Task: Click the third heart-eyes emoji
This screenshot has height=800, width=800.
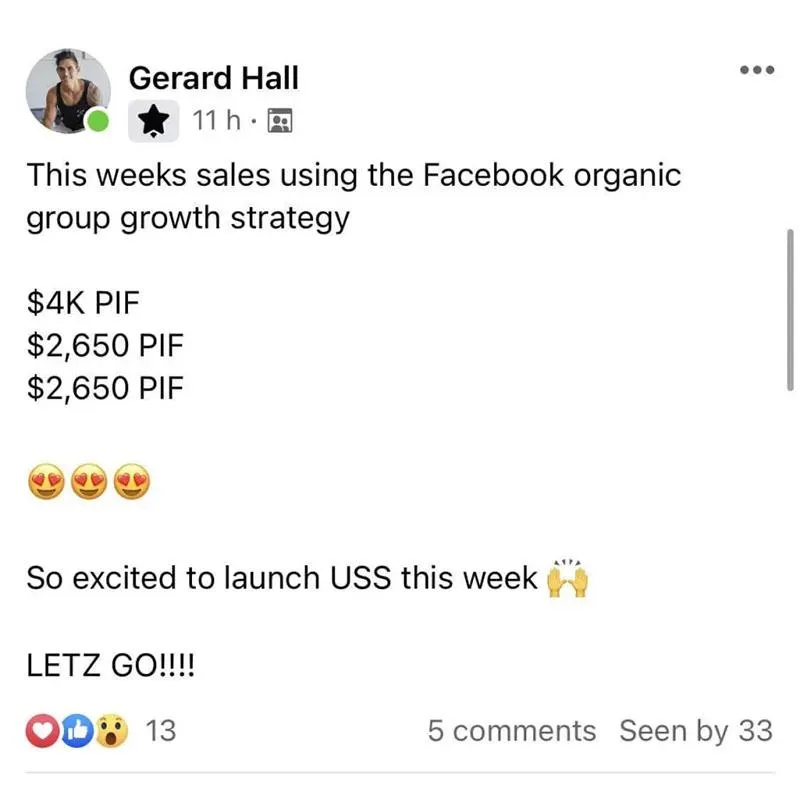Action: [x=132, y=482]
